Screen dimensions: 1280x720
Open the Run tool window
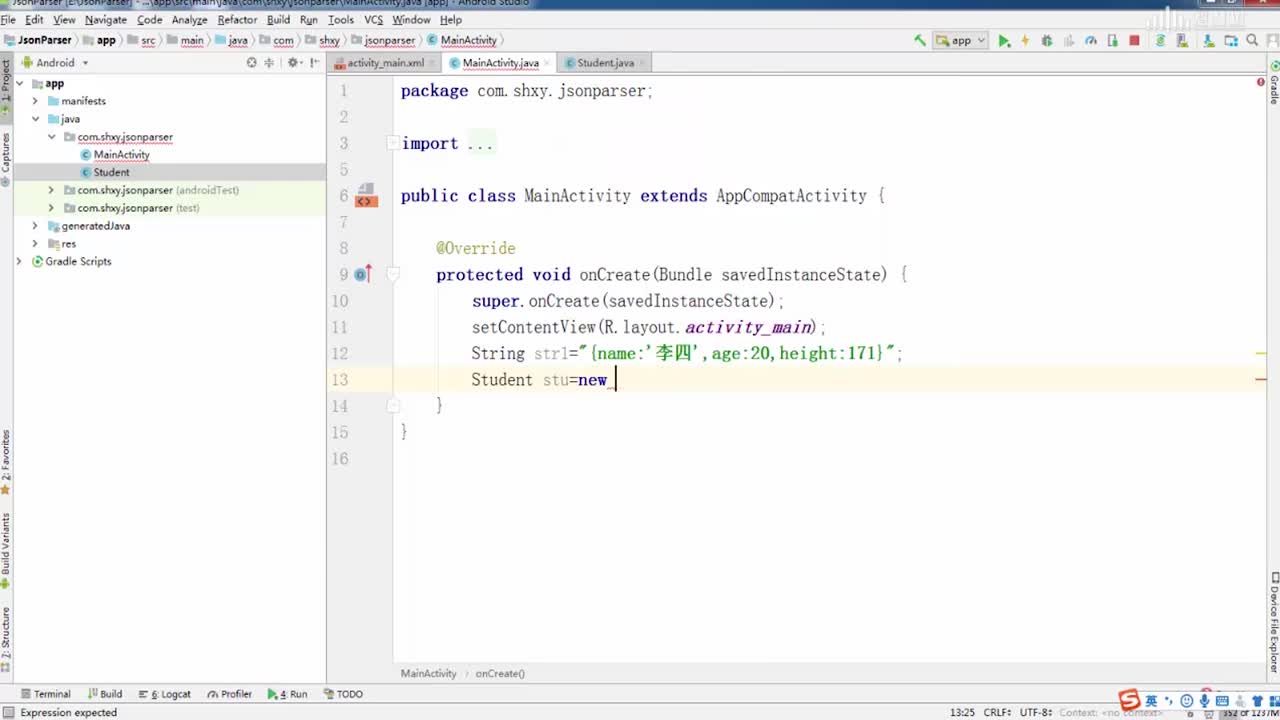(x=288, y=694)
